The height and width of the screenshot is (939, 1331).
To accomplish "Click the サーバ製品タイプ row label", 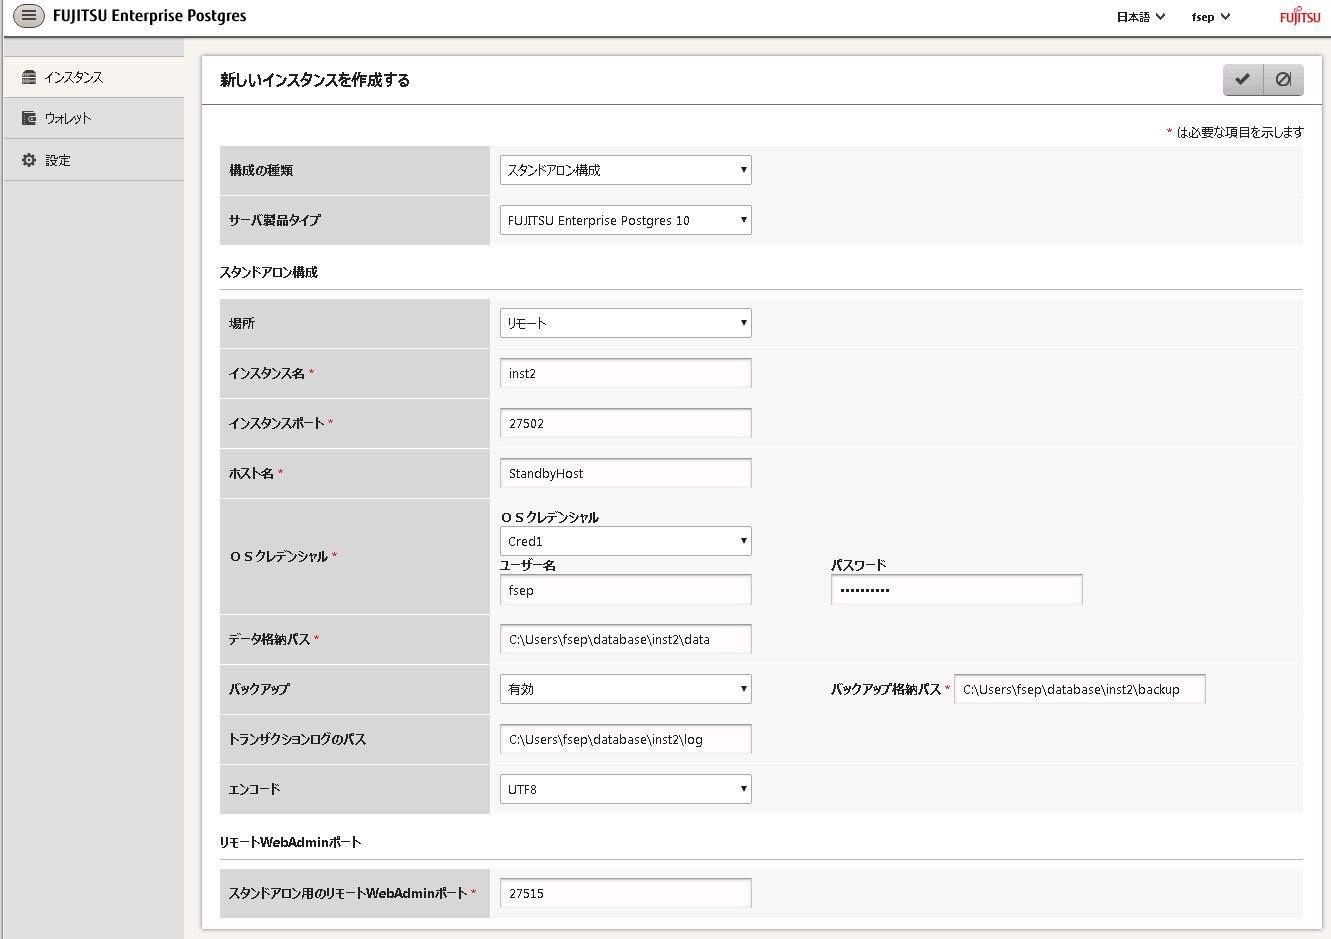I will point(275,220).
